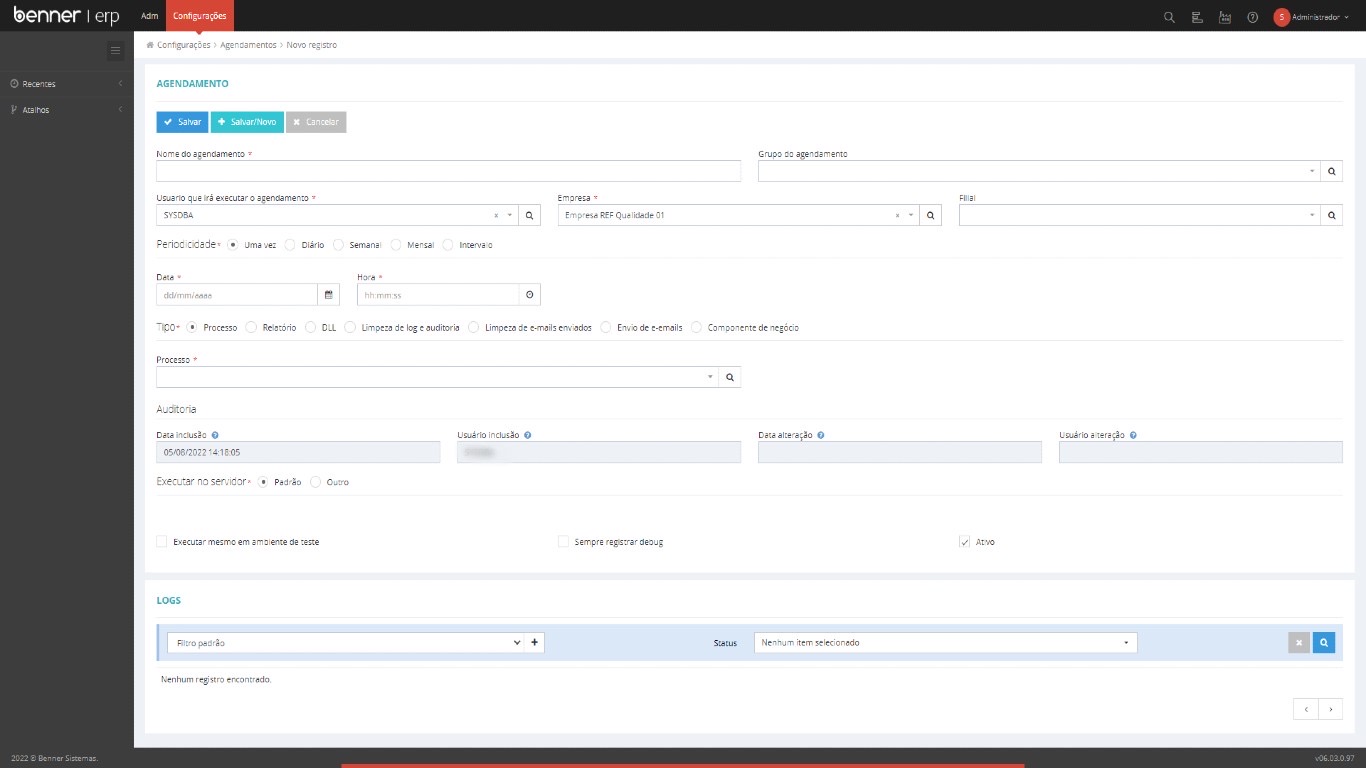Viewport: 1366px width, 768px height.
Task: Select Relatório type radio
Action: click(251, 327)
